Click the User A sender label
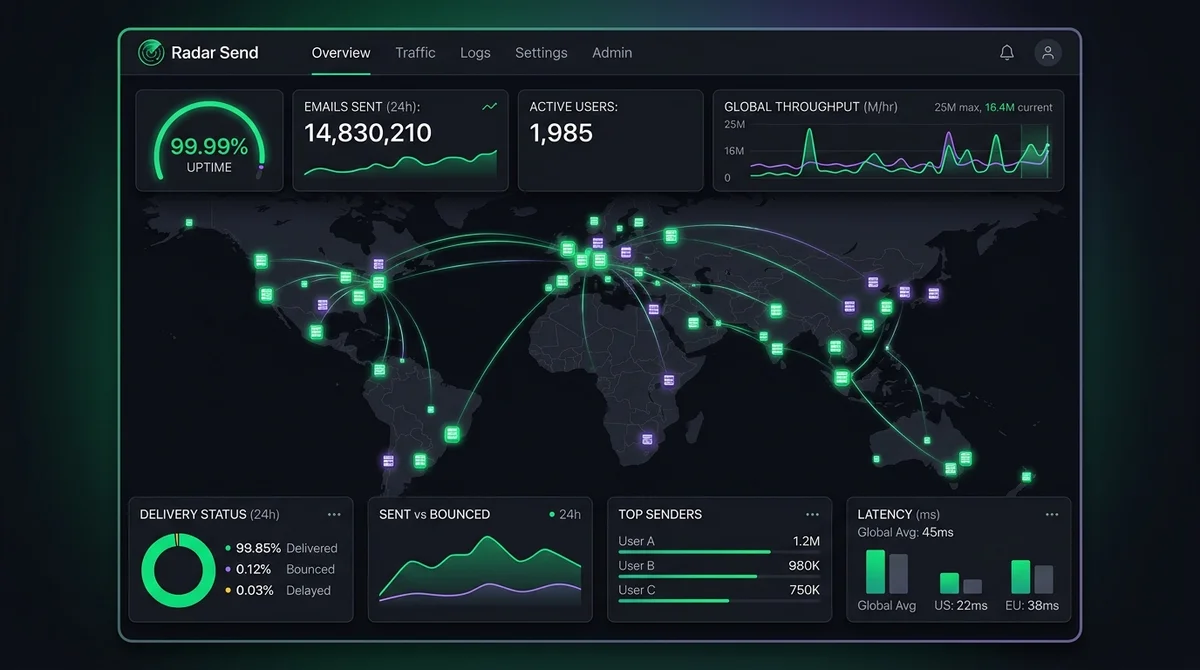 tap(637, 541)
